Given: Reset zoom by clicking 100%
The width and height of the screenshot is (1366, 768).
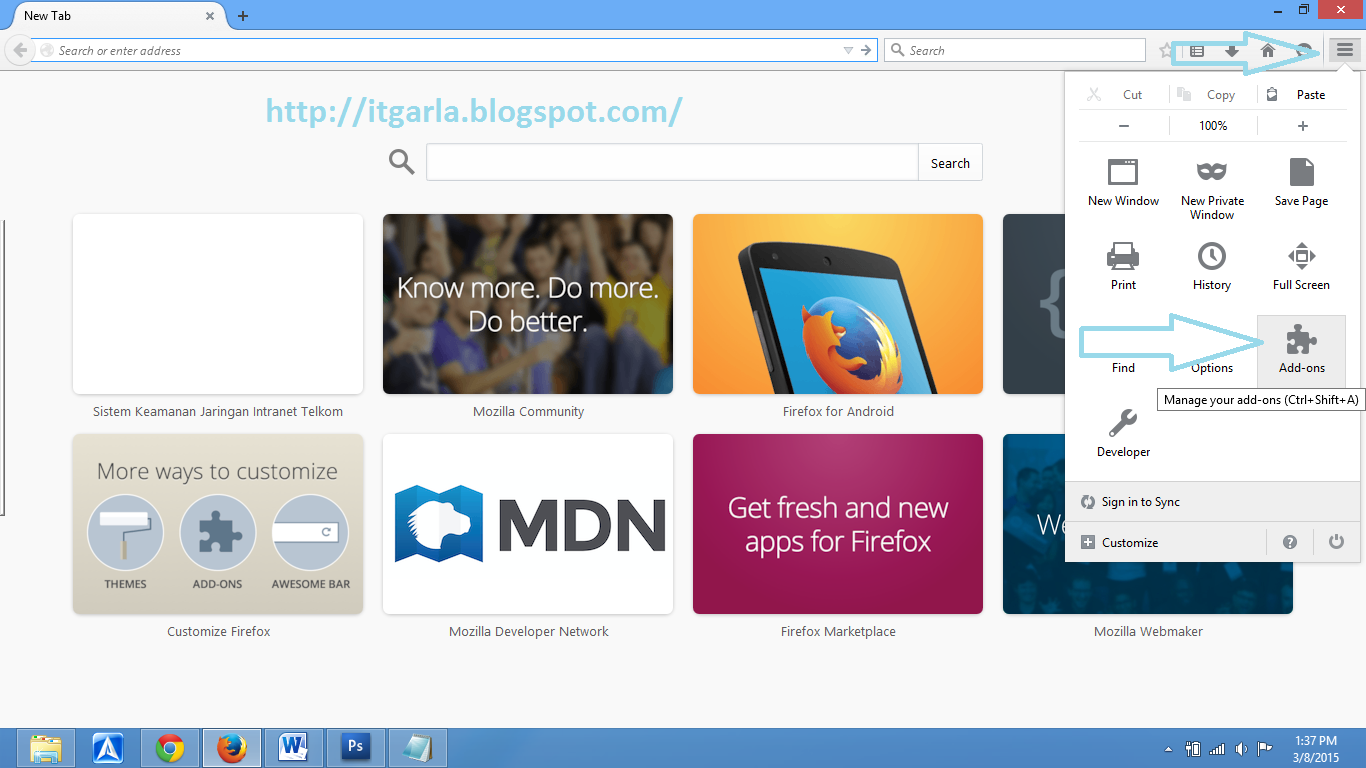Looking at the screenshot, I should tap(1213, 126).
